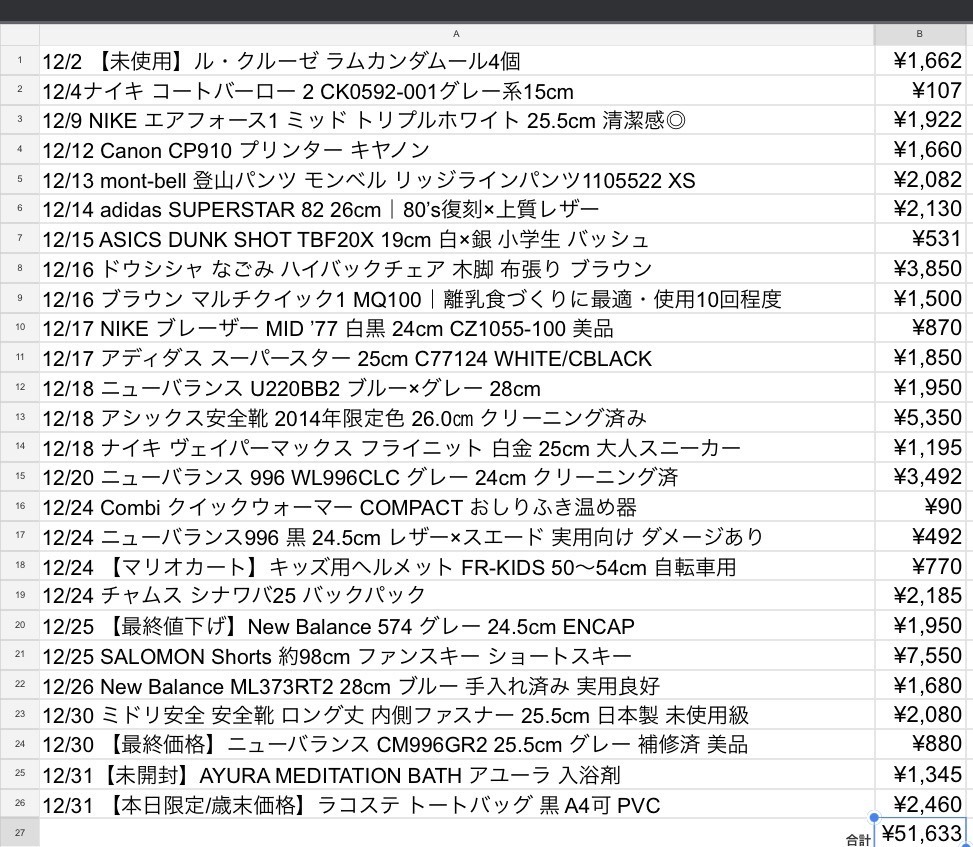Viewport: 973px width, 847px height.
Task: Click the total cell ¥51,633
Action: [920, 833]
